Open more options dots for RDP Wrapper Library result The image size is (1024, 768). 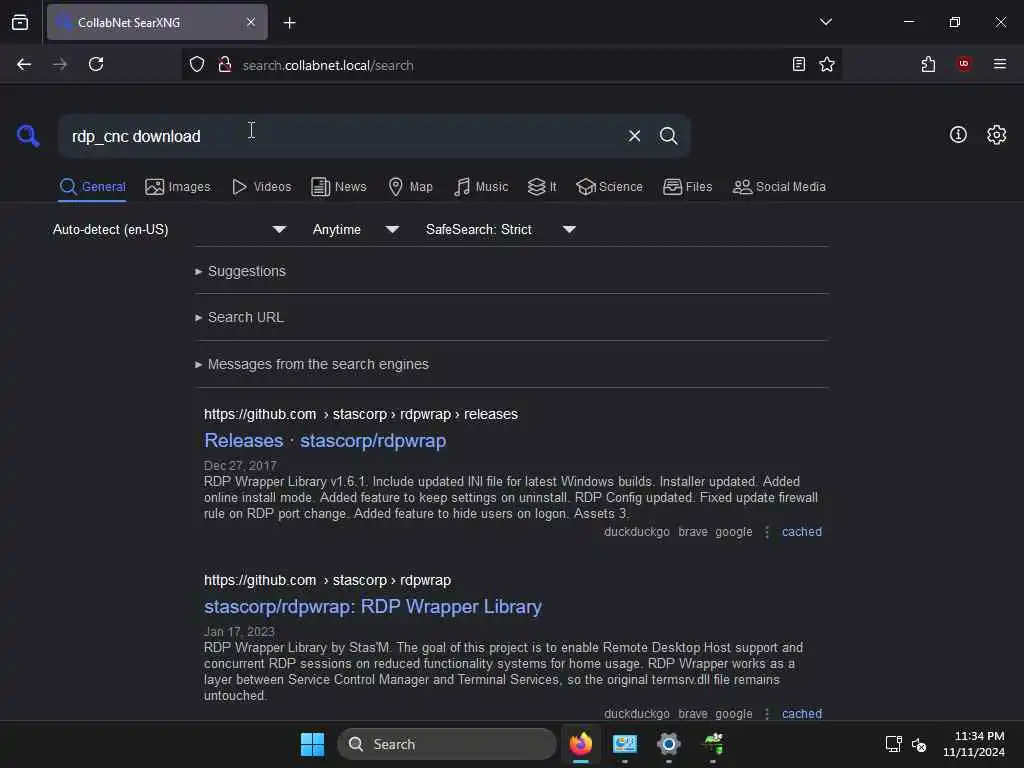click(x=767, y=714)
